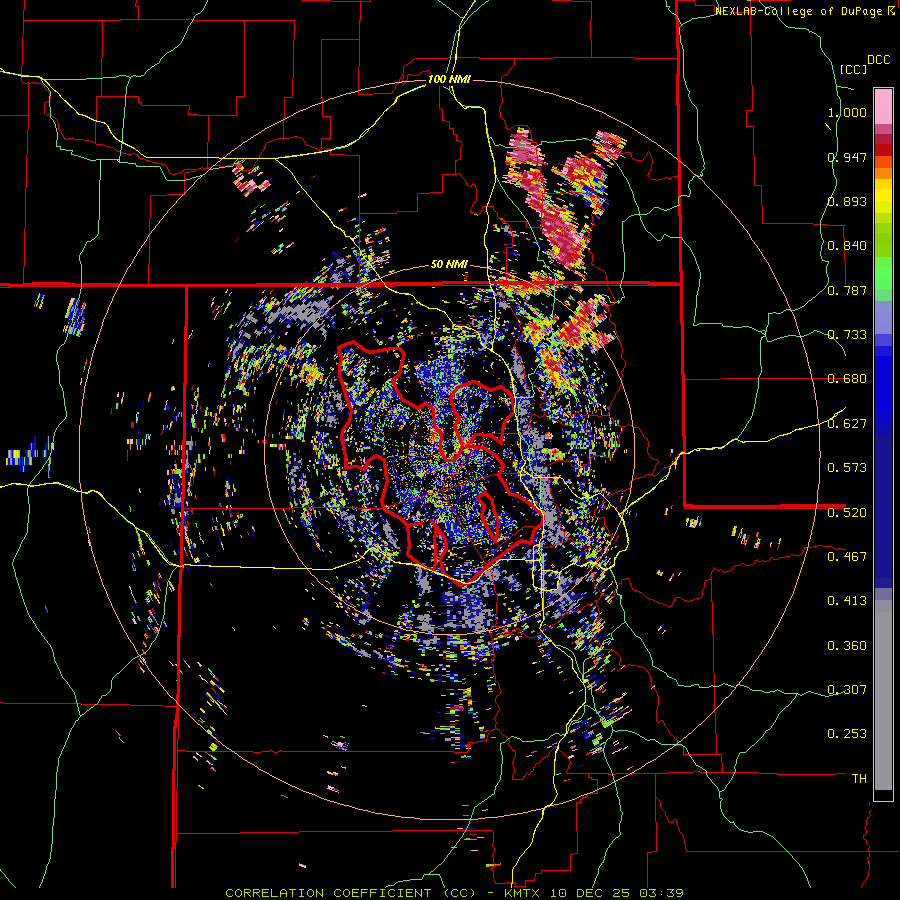
Task: Click the 100 NMI range ring label
Action: (x=449, y=79)
